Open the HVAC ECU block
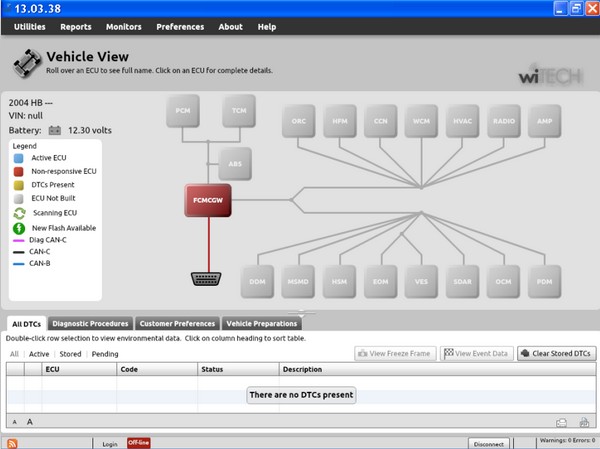The image size is (600, 449). (462, 120)
